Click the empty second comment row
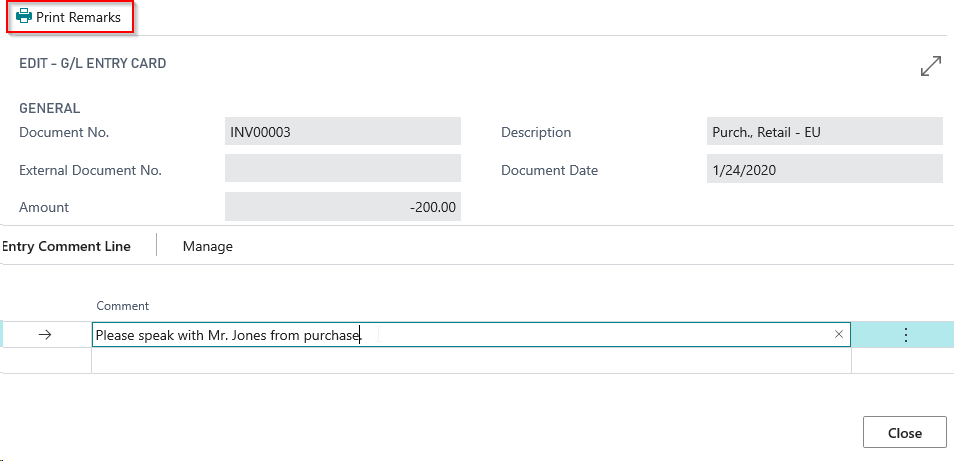 click(x=470, y=360)
